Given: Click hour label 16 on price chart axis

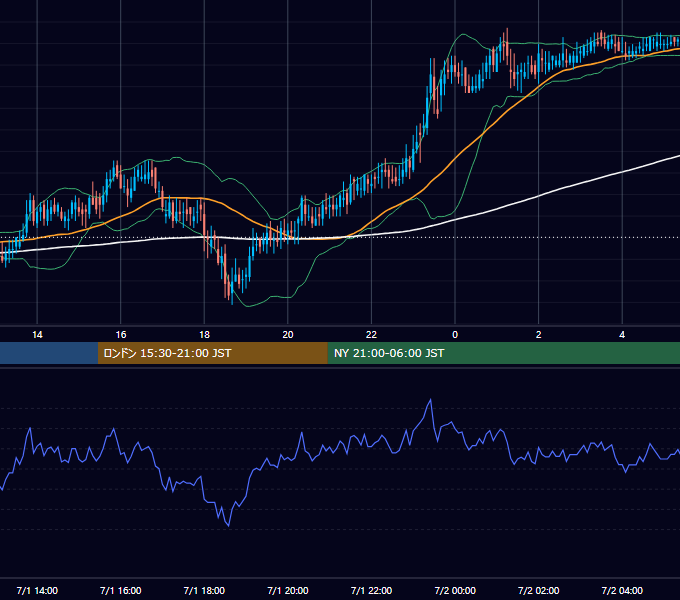Looking at the screenshot, I should click(121, 335).
